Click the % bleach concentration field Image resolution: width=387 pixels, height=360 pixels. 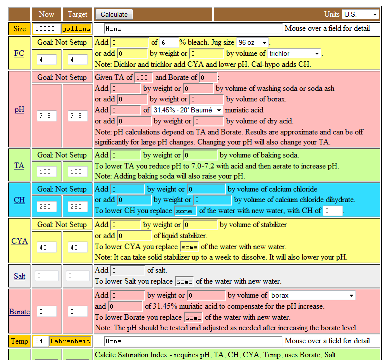click(x=169, y=43)
